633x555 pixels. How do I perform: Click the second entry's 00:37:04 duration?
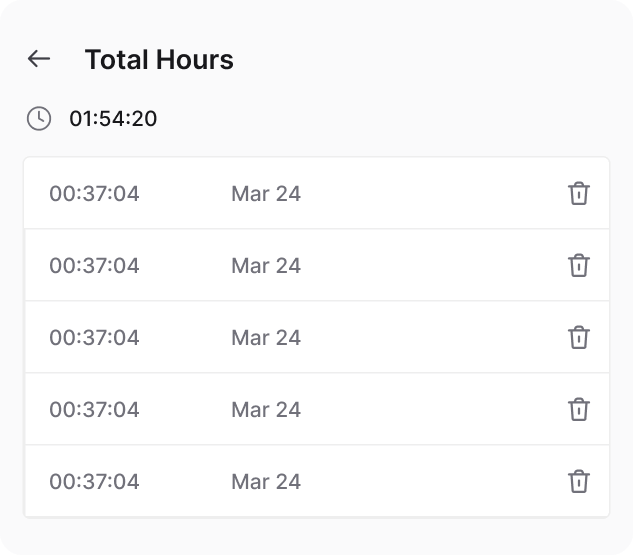click(x=94, y=265)
